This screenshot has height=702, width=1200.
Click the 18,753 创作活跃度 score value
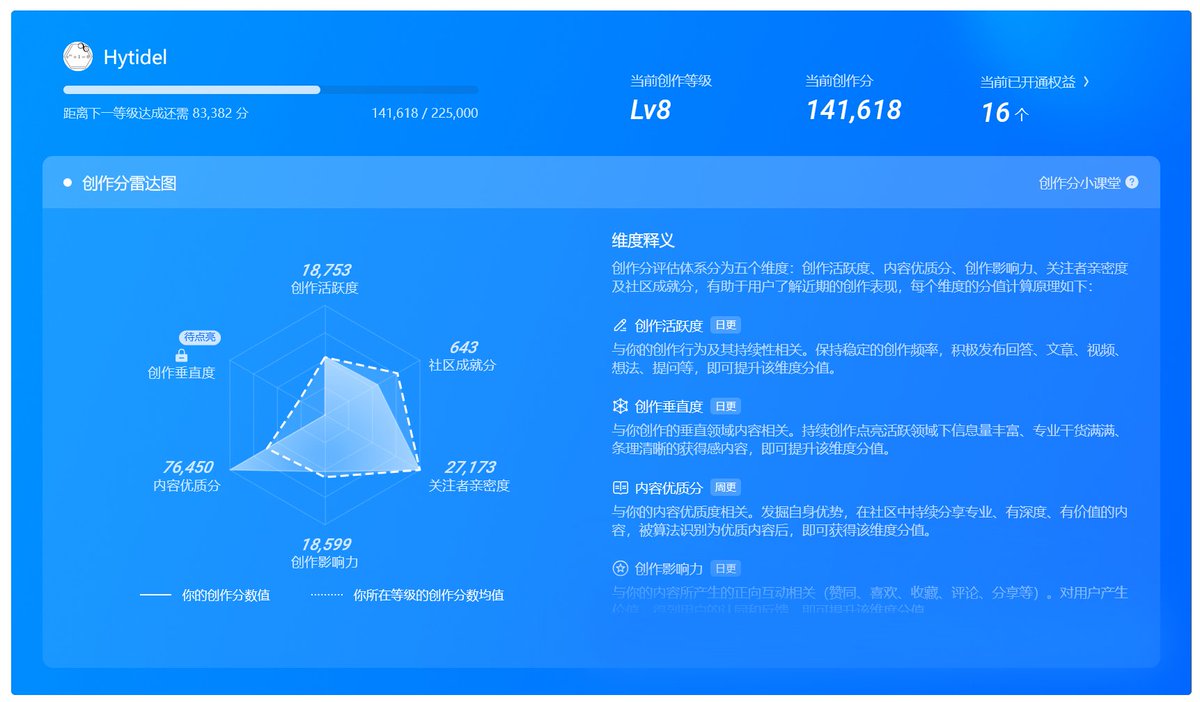pyautogui.click(x=325, y=270)
